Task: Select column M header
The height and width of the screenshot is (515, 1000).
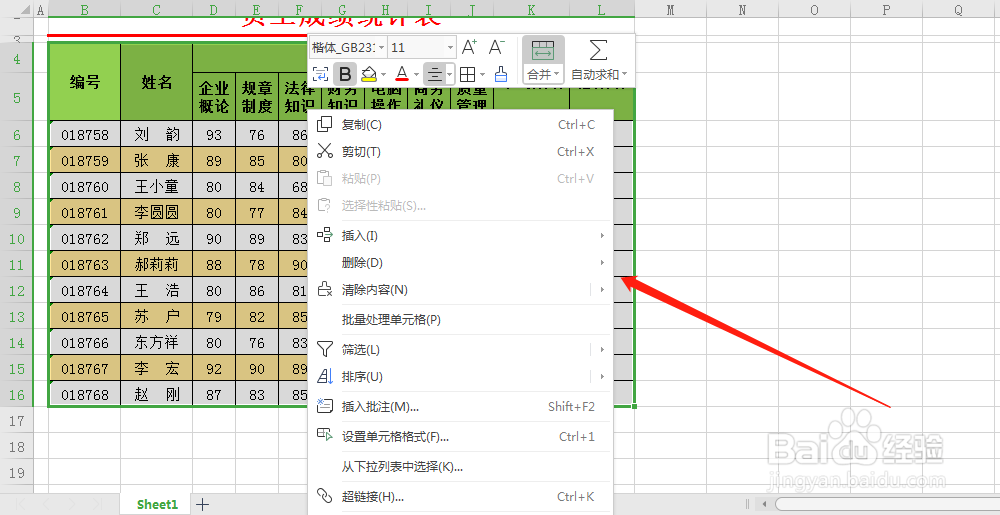Action: click(670, 10)
